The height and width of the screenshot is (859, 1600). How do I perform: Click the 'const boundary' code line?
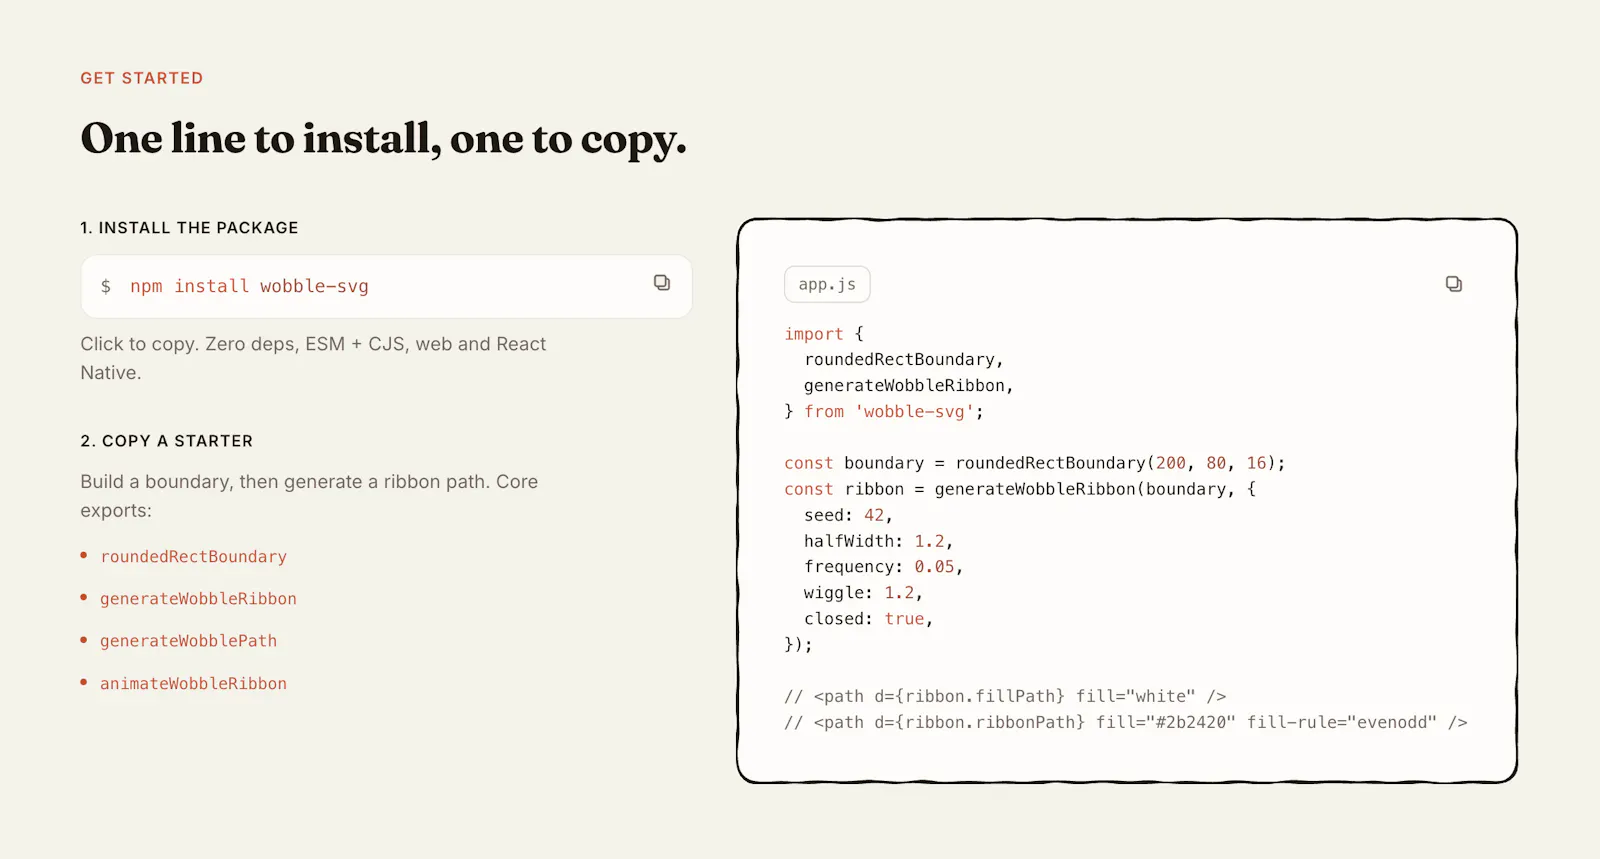click(x=1035, y=463)
